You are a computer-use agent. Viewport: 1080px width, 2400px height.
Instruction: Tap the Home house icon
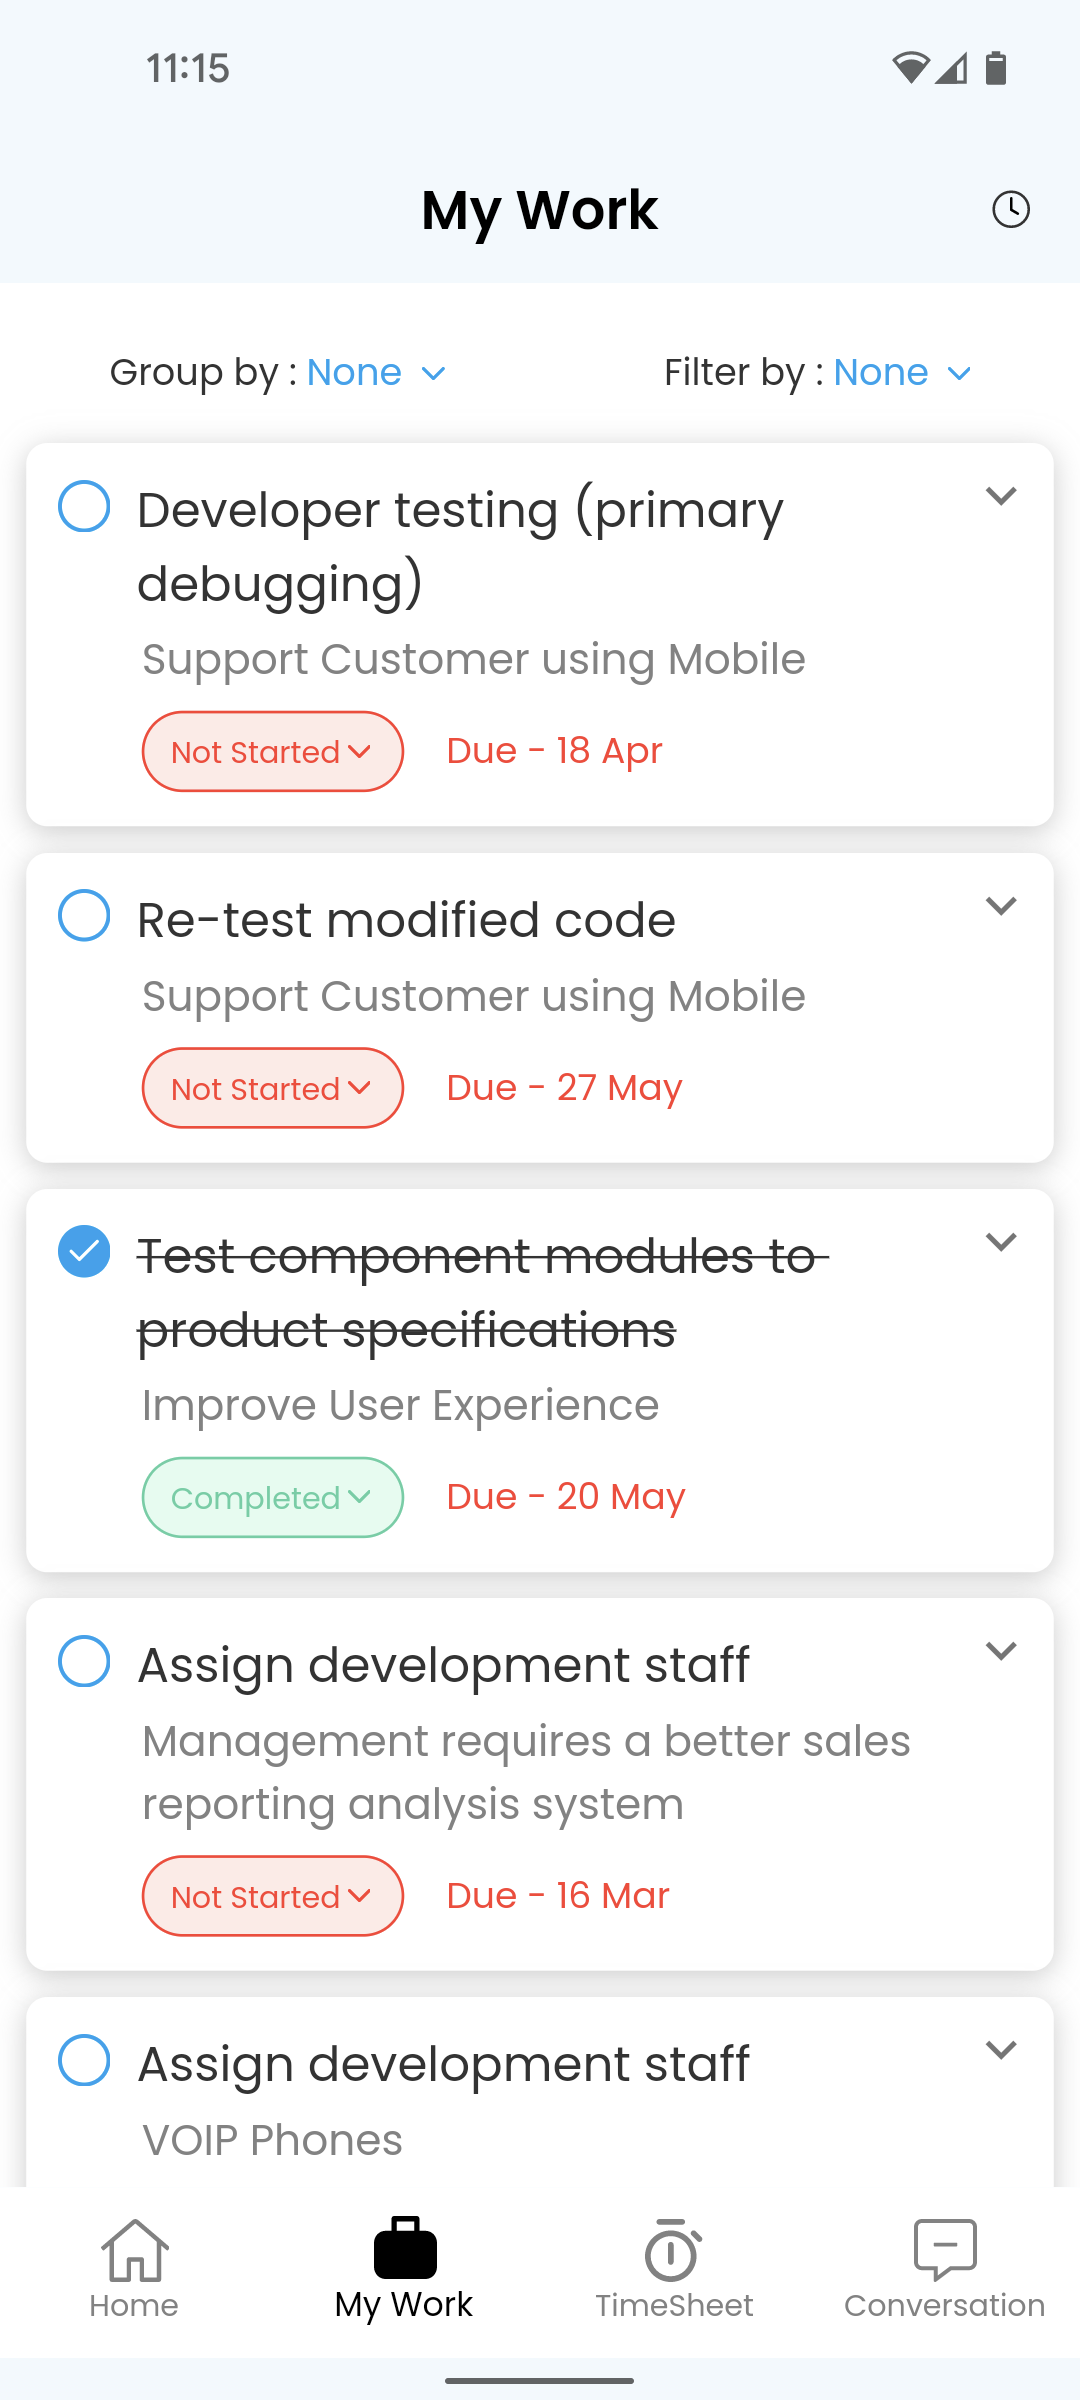pos(134,2251)
